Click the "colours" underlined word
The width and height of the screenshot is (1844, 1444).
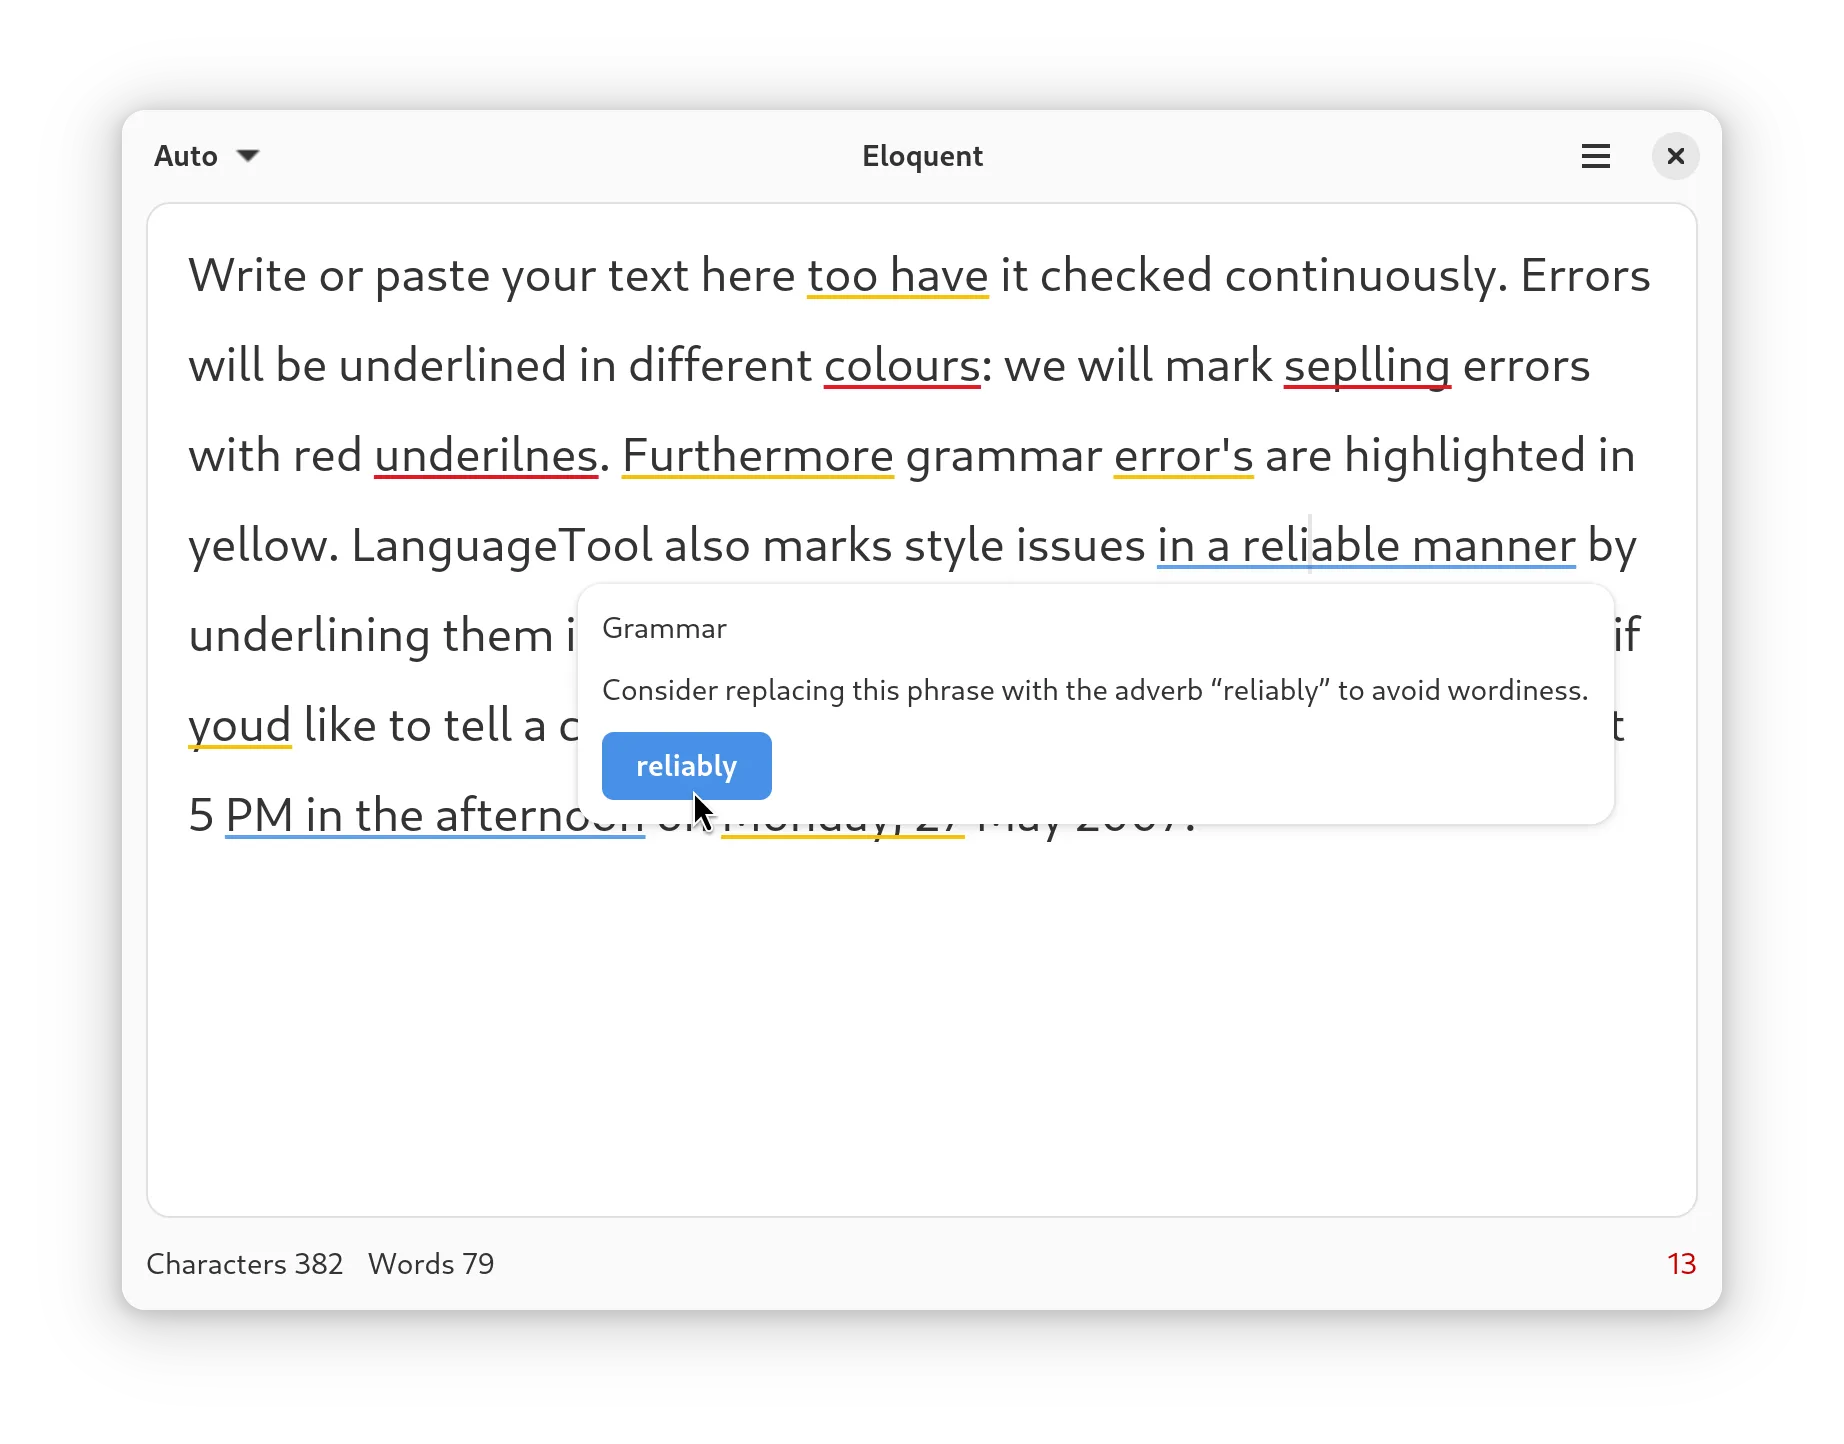click(x=901, y=365)
